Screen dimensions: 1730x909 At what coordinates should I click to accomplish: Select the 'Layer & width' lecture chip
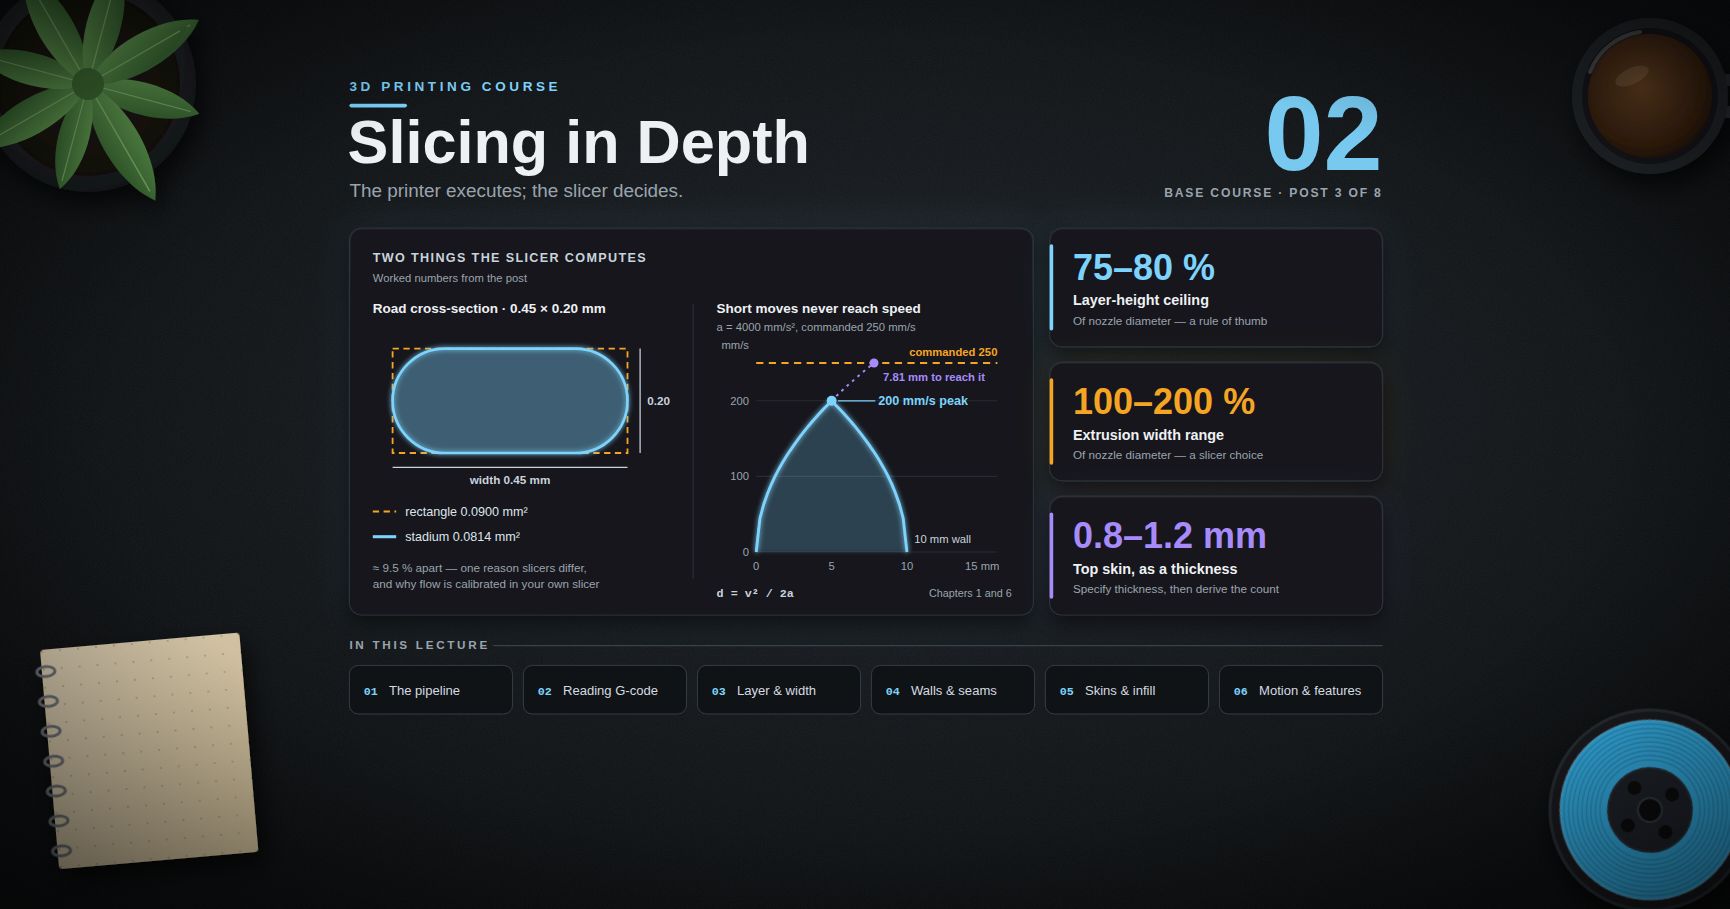pyautogui.click(x=779, y=690)
